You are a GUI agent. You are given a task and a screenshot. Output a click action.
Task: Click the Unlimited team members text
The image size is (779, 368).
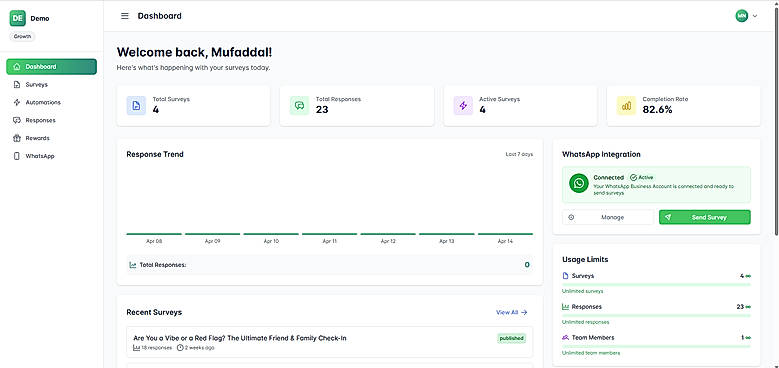click(x=591, y=353)
